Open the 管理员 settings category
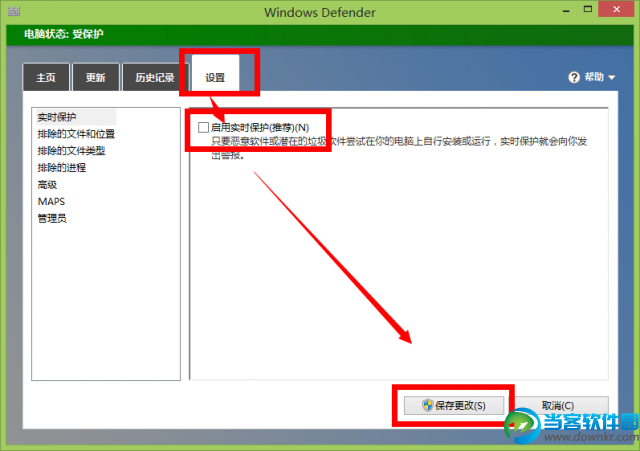Viewport: 640px width, 451px height. (x=52, y=219)
